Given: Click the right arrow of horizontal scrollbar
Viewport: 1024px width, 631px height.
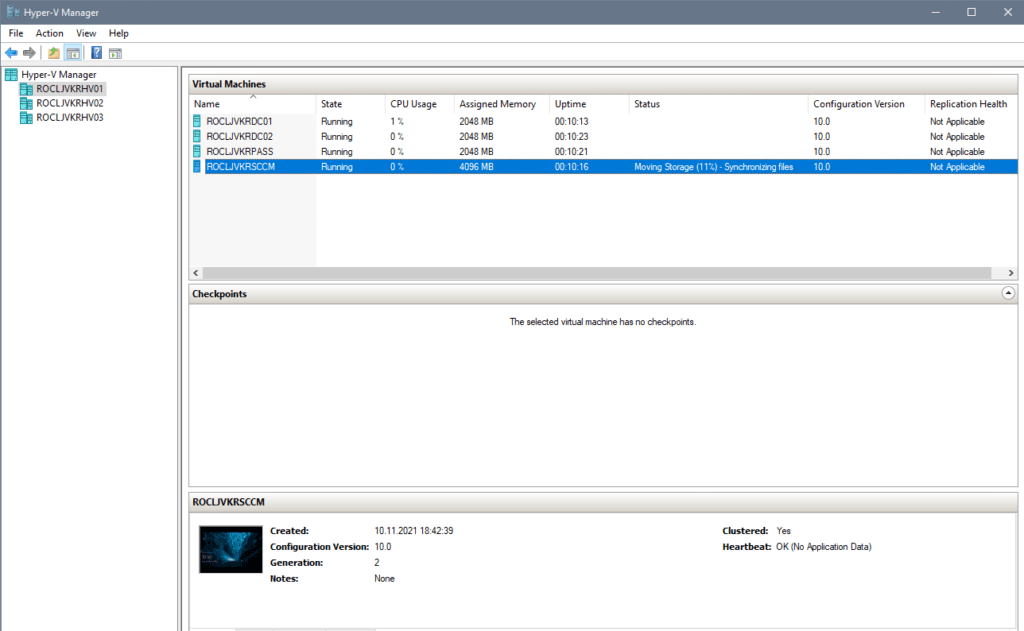Looking at the screenshot, I should 1010,272.
